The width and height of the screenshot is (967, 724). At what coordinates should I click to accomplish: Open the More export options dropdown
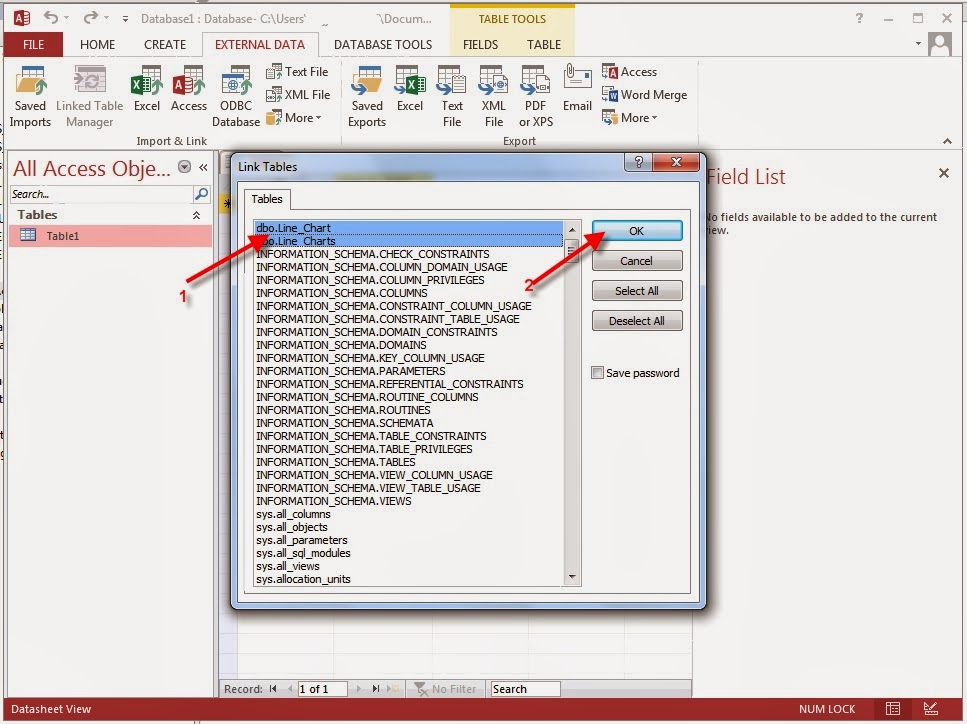[634, 117]
